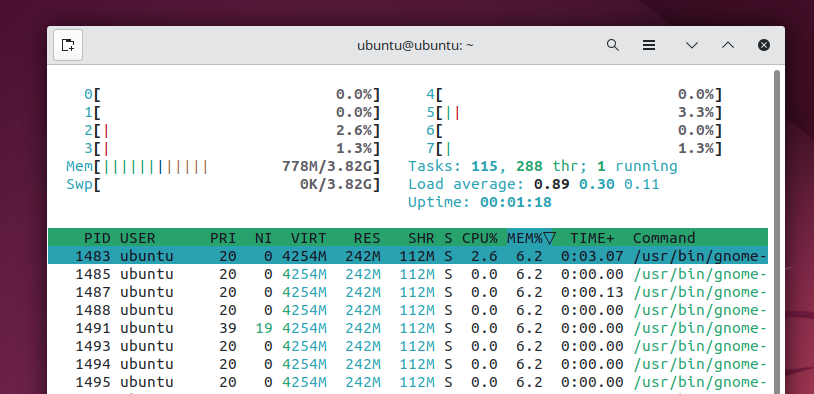Sort by the PRI column header

pos(223,238)
